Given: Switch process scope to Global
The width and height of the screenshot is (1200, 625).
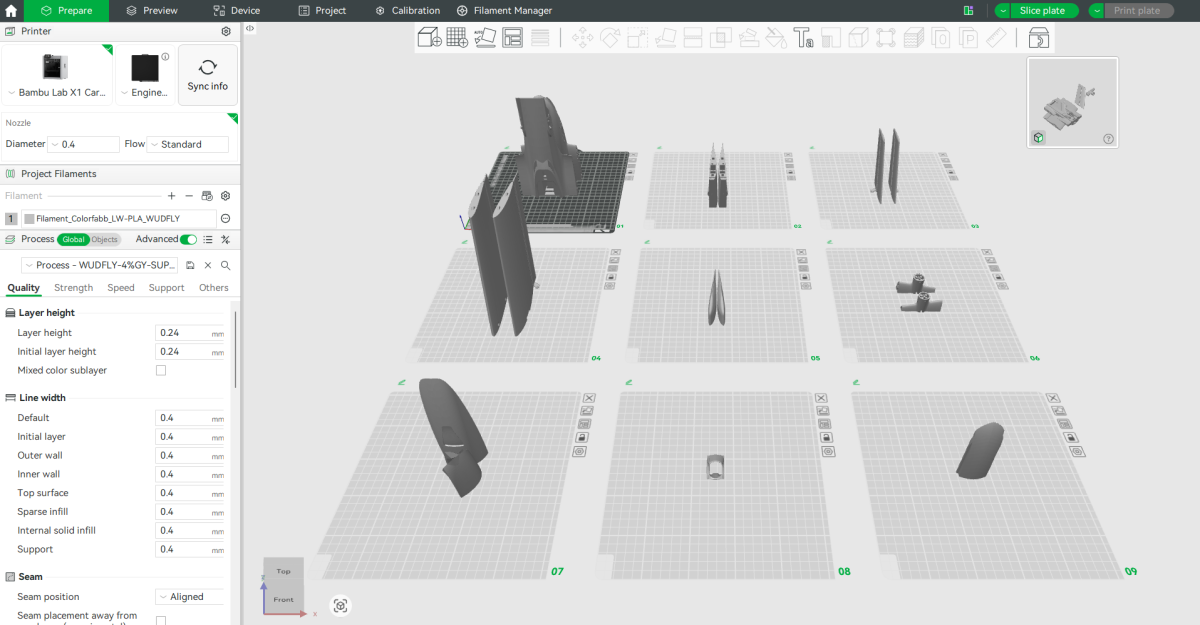Looking at the screenshot, I should click(73, 239).
